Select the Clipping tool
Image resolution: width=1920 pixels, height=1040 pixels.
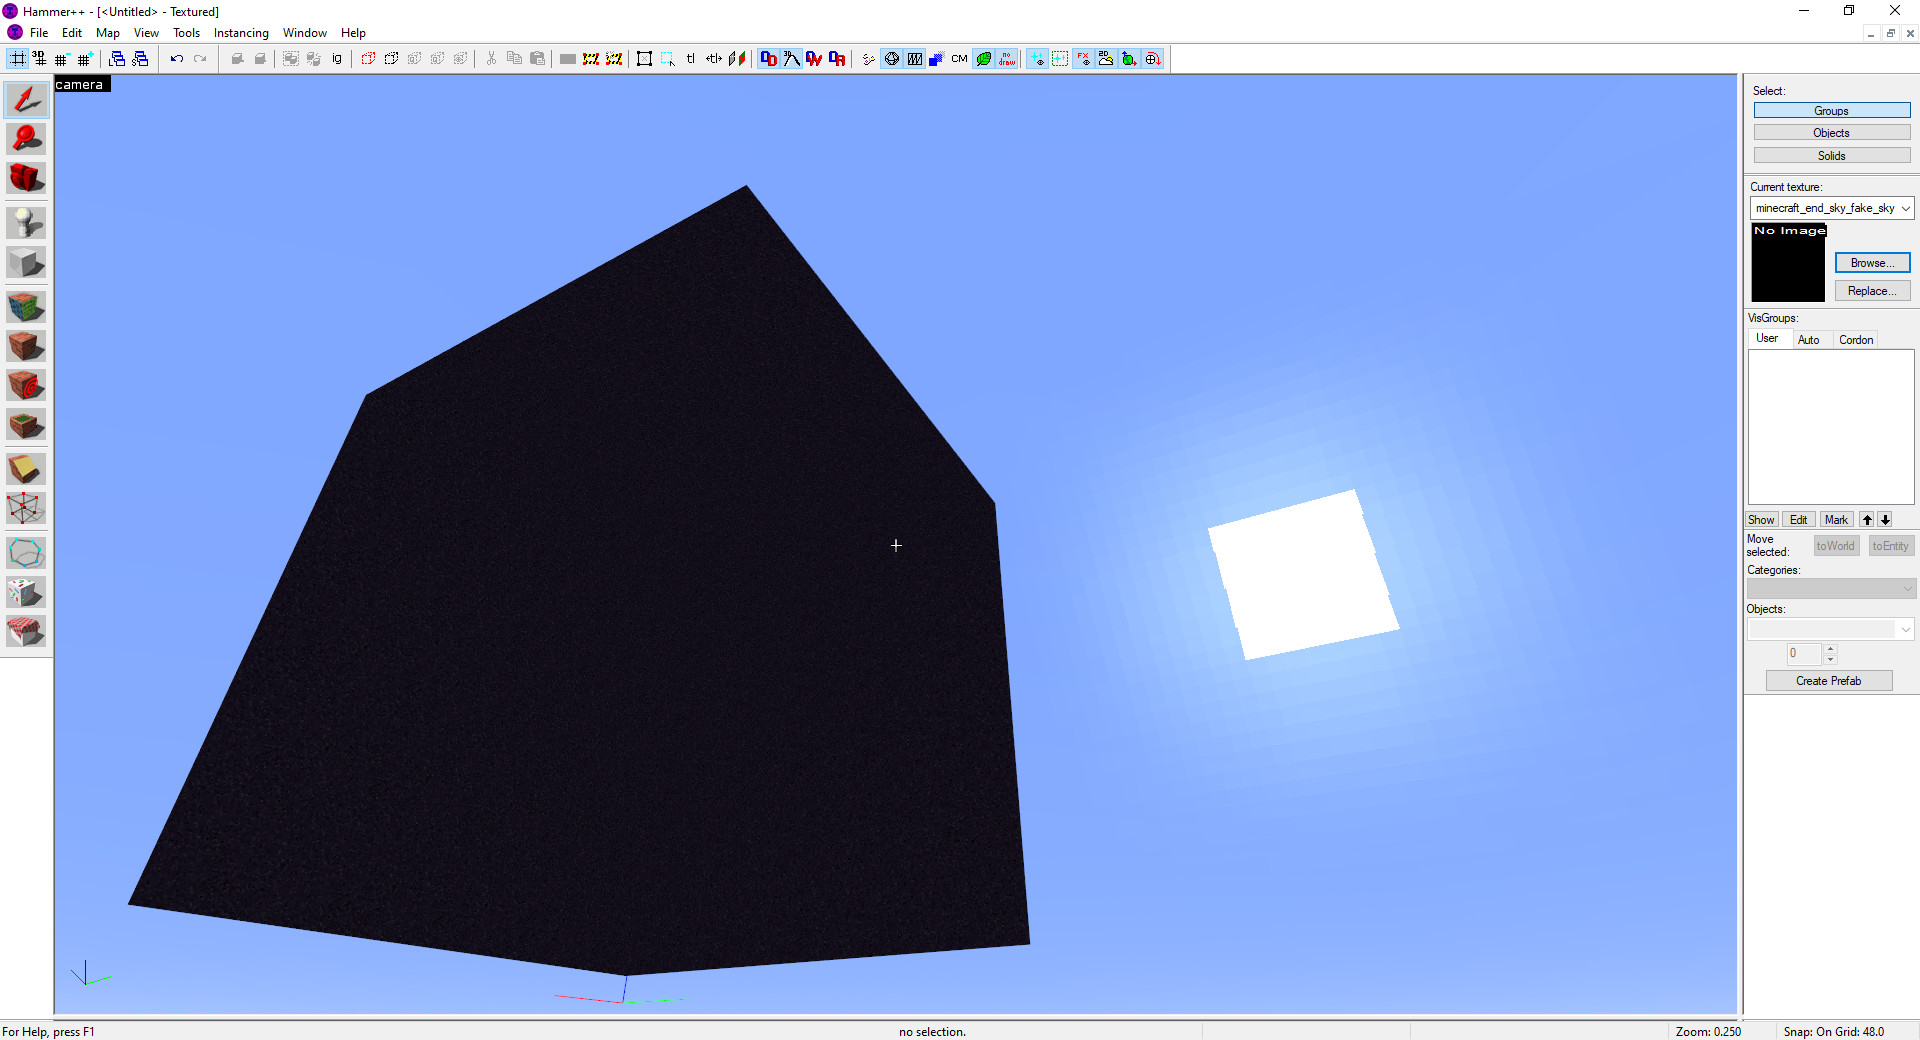(25, 468)
